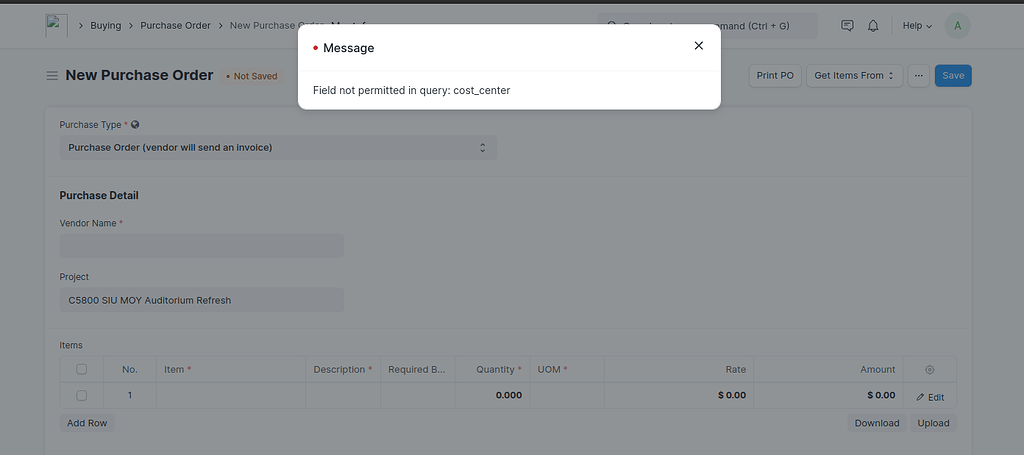Click the Description cell in row 1
The image size is (1024, 455).
(x=343, y=396)
